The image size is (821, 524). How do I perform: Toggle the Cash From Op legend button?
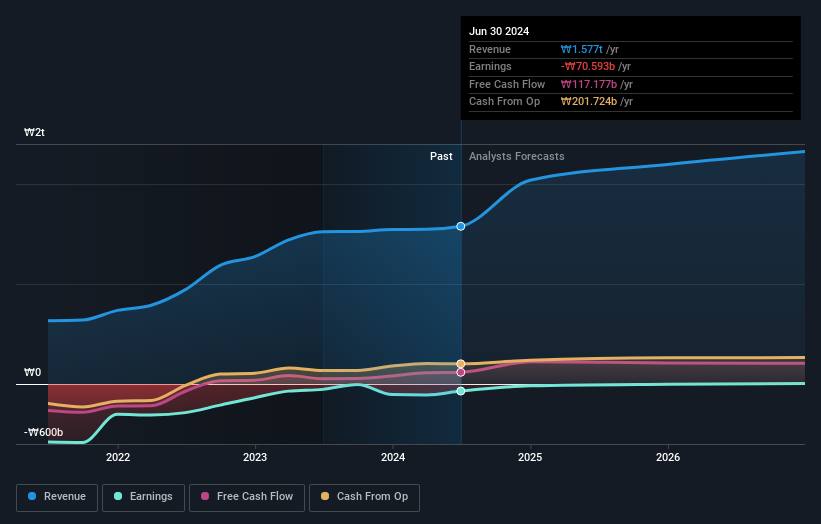coord(364,497)
